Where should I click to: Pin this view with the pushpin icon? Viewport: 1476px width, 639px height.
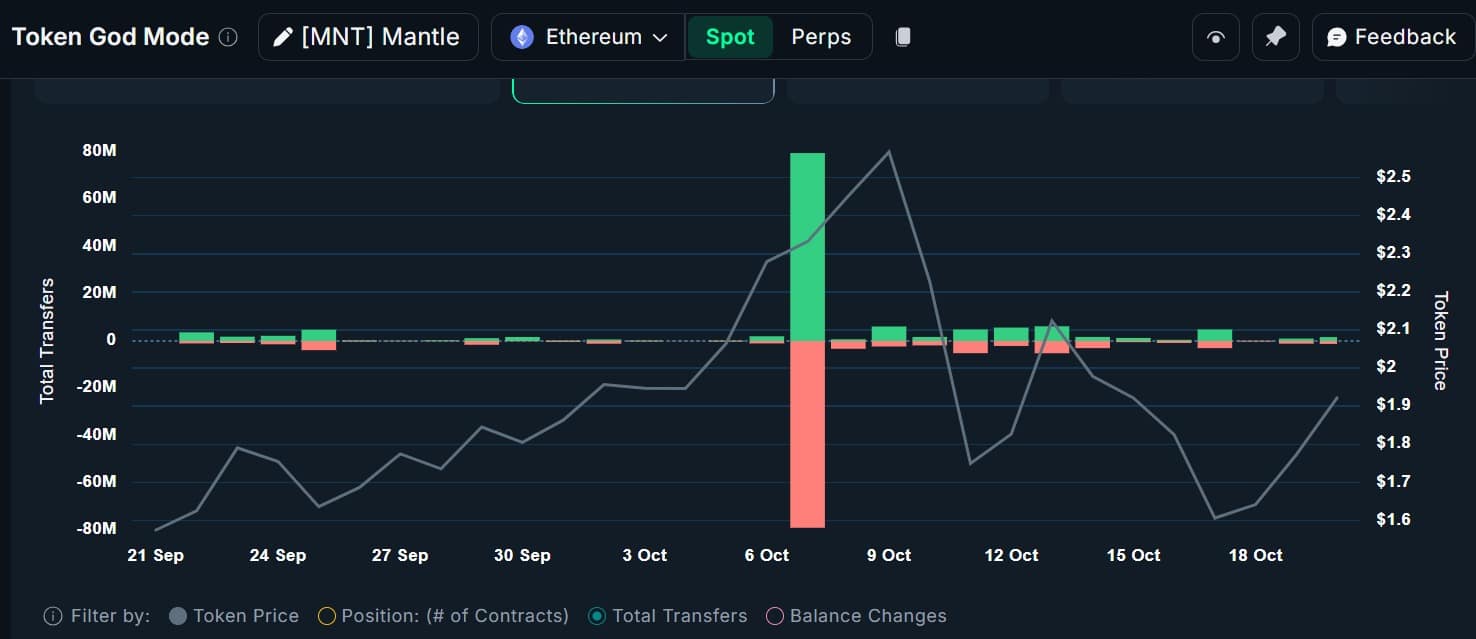pyautogui.click(x=1275, y=37)
